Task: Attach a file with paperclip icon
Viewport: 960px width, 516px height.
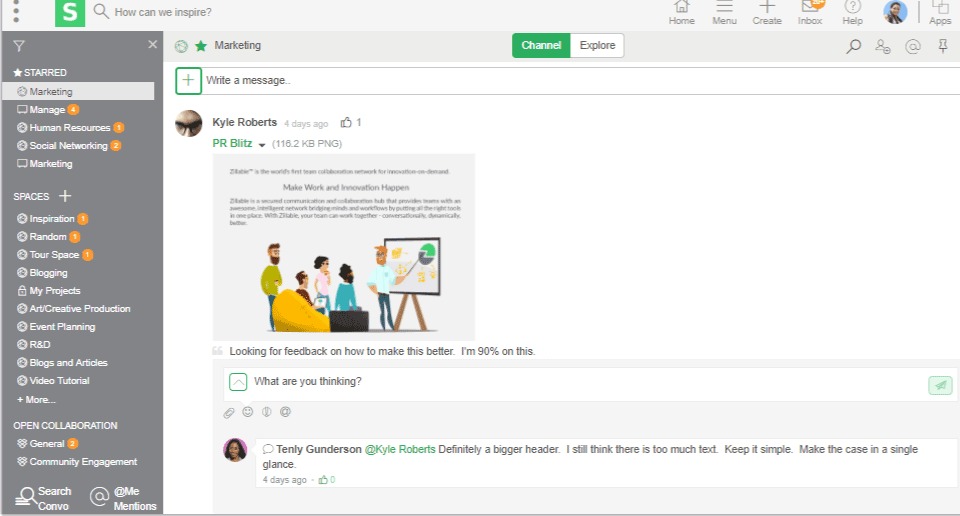Action: click(x=228, y=413)
